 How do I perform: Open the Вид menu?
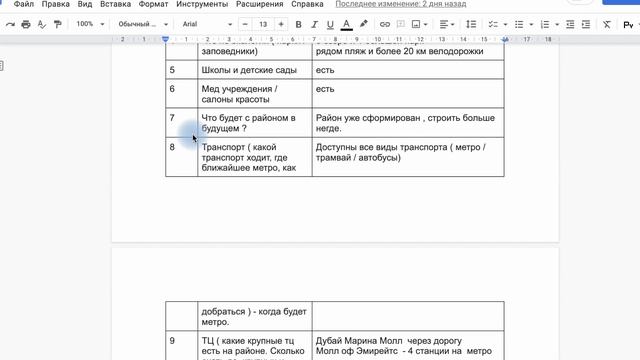(85, 4)
